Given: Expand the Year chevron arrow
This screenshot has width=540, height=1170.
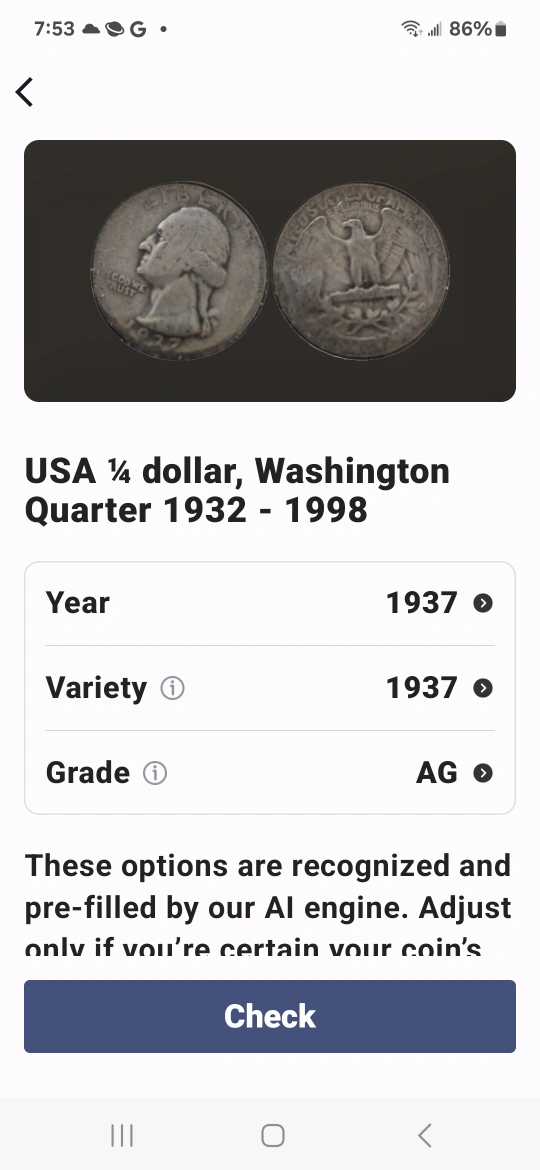Looking at the screenshot, I should click(x=483, y=603).
